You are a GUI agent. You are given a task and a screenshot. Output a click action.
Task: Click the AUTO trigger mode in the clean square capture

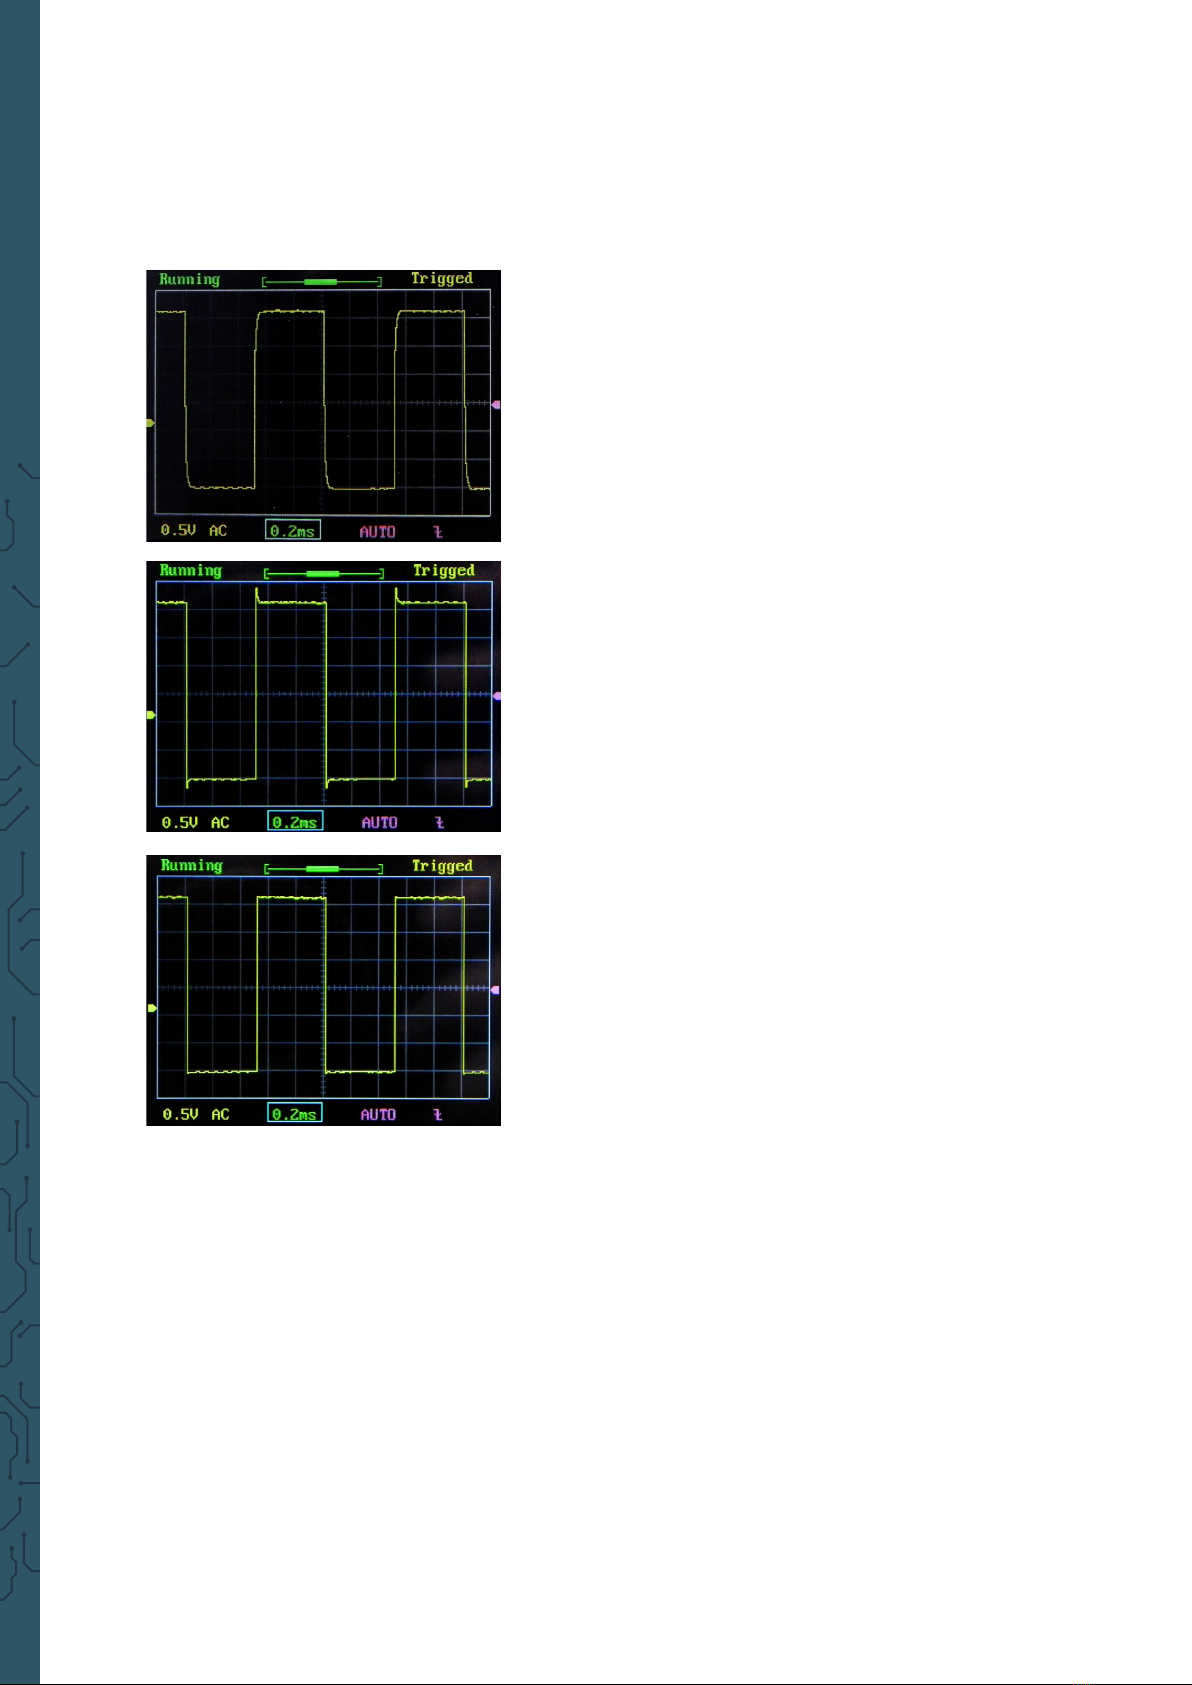[378, 1114]
